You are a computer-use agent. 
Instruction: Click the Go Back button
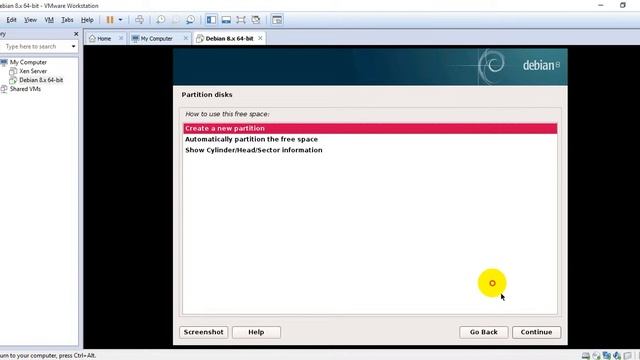[x=484, y=332]
